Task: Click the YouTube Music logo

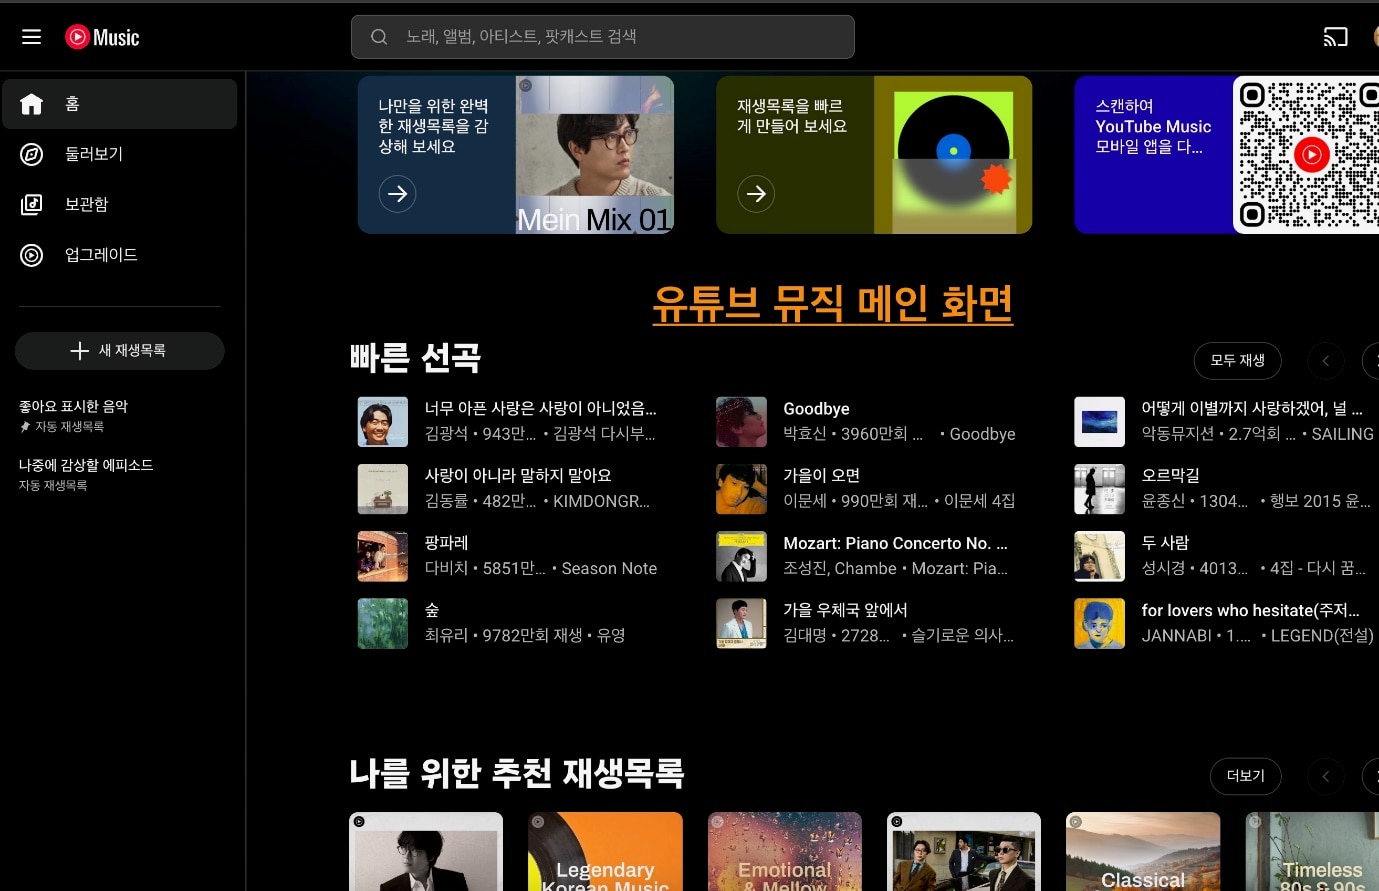Action: pos(101,37)
